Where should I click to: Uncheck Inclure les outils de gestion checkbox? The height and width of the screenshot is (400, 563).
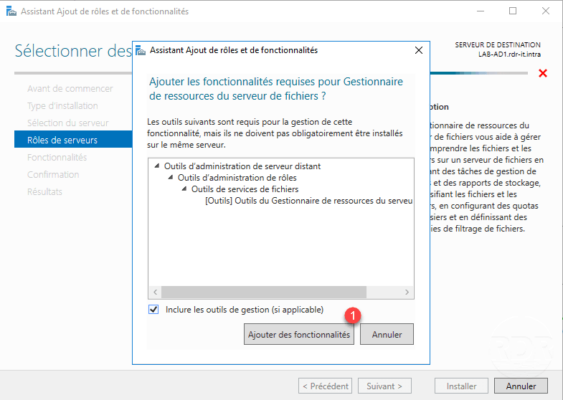coord(154,309)
